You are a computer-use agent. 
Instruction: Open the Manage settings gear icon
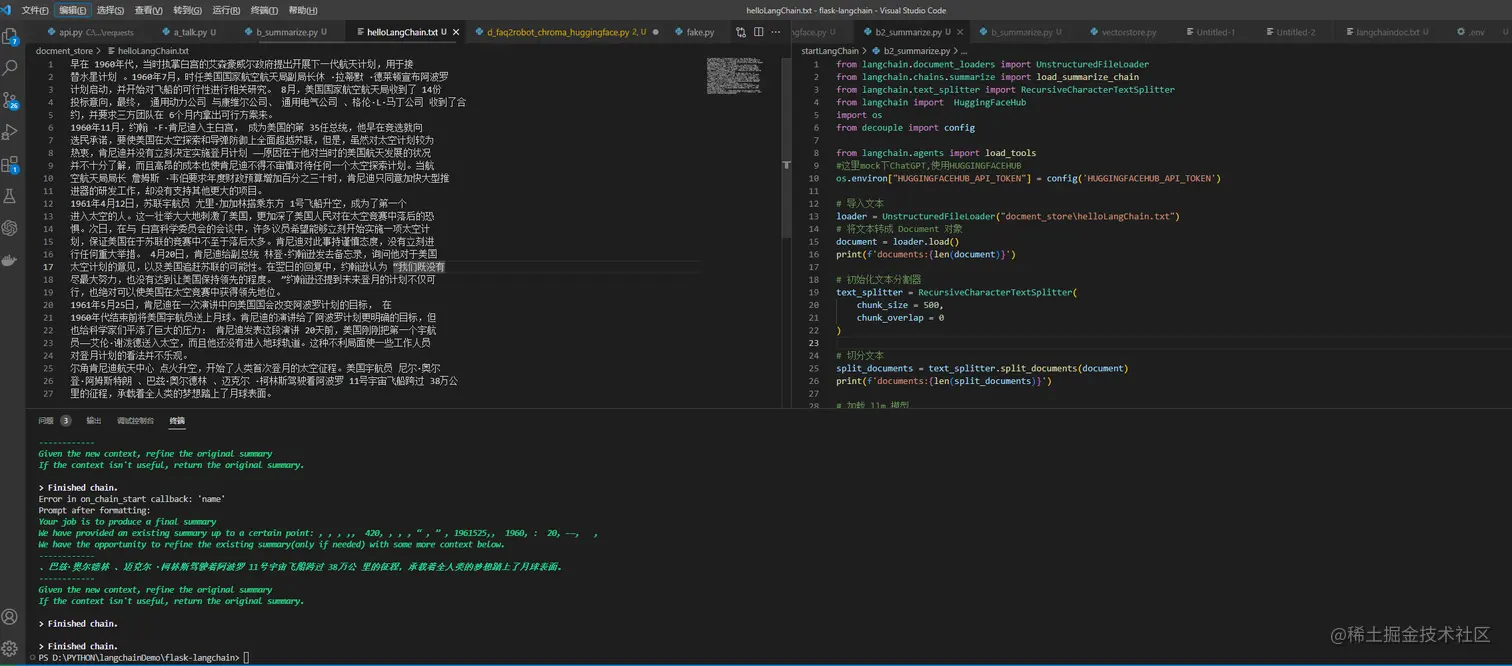point(11,648)
